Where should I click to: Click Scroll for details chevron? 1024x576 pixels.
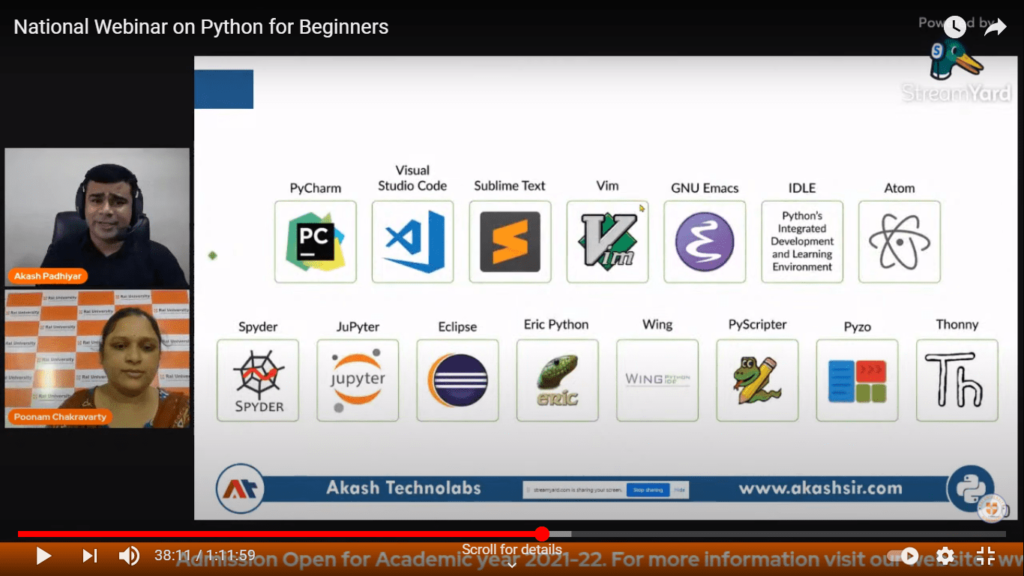click(511, 564)
